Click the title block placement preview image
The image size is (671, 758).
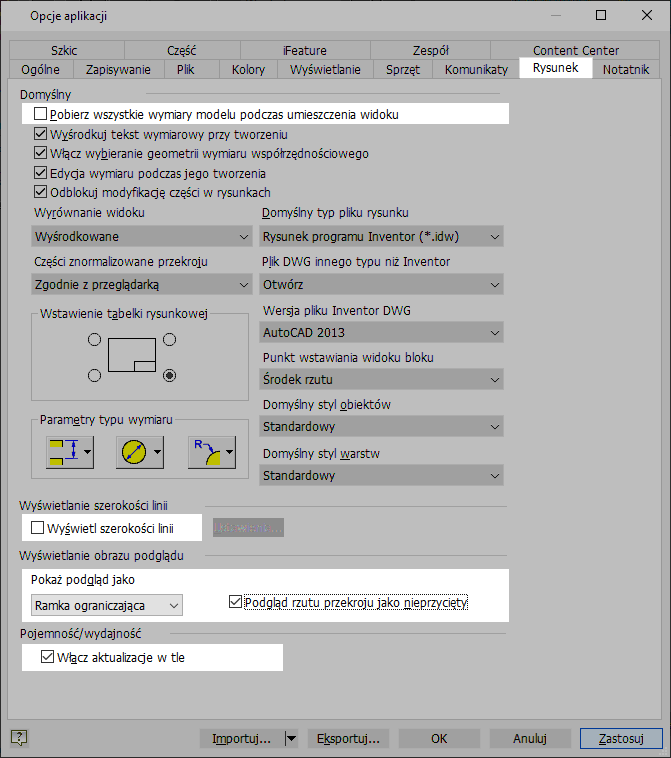point(132,355)
